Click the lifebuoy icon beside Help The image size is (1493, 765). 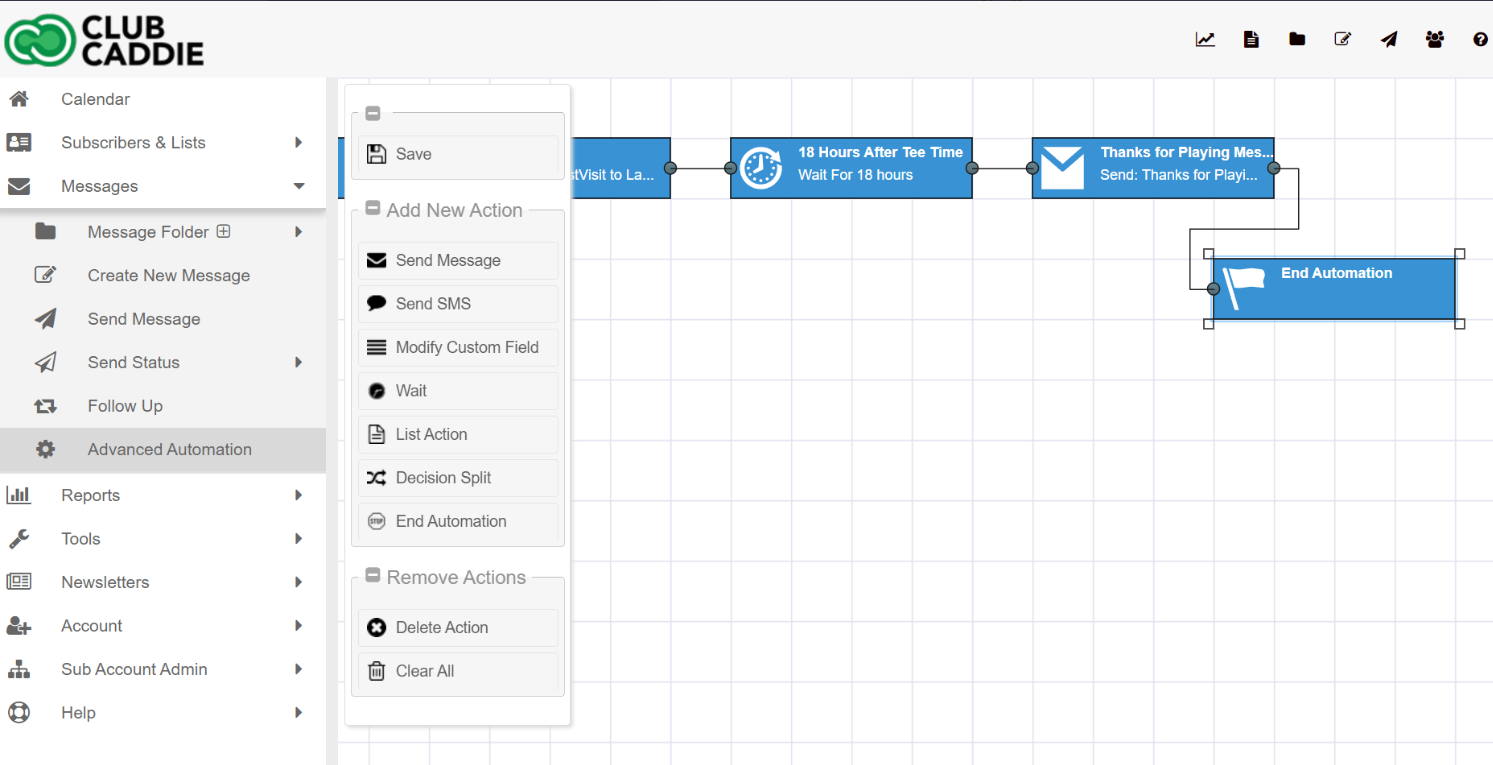click(x=19, y=713)
